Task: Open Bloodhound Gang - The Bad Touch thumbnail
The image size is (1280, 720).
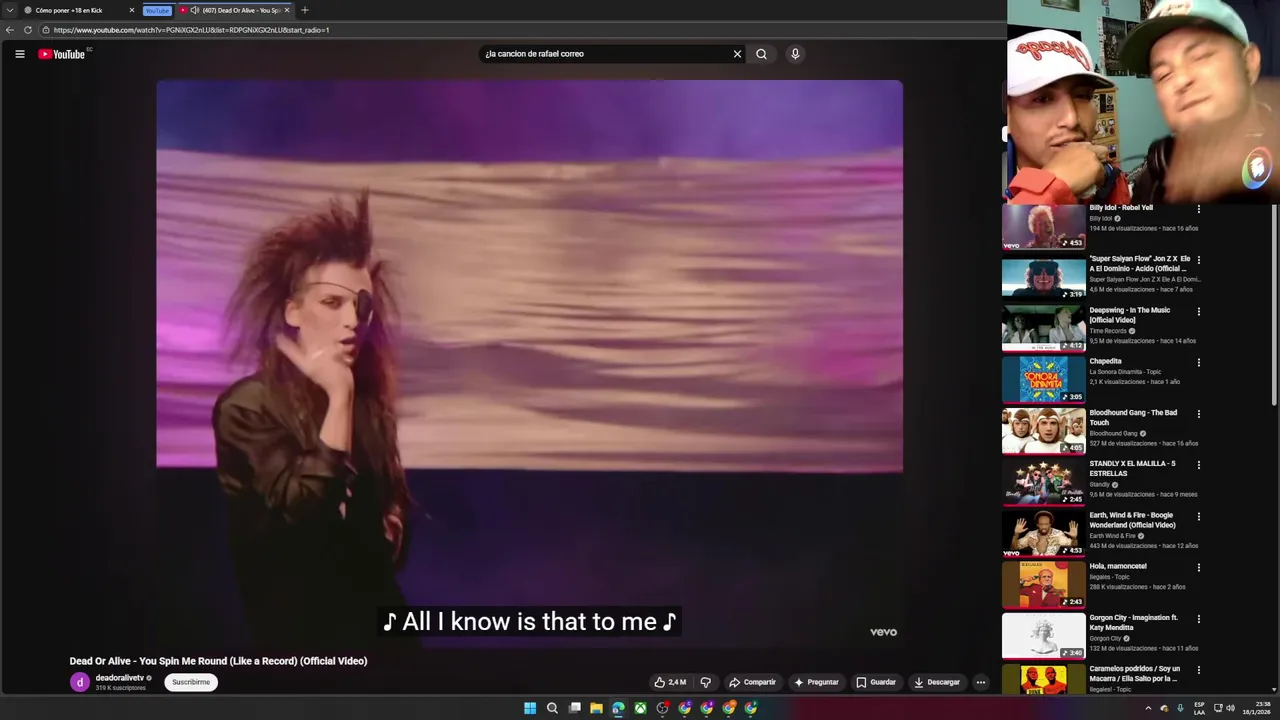Action: click(1043, 431)
